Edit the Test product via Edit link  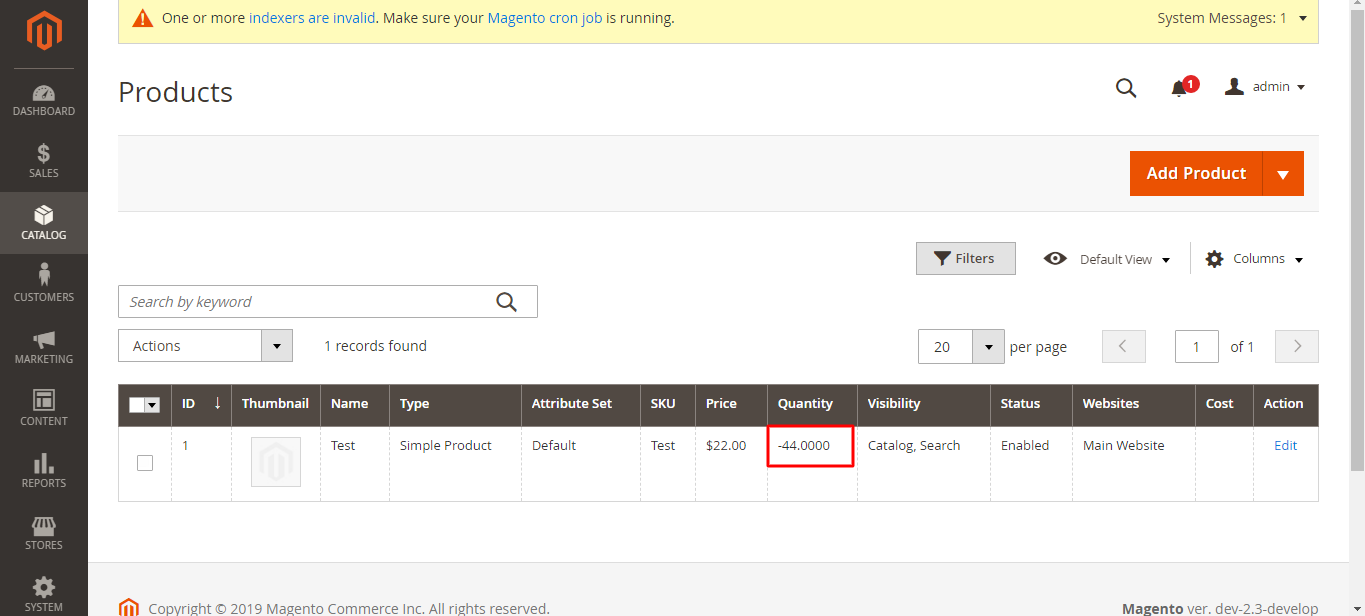point(1285,445)
